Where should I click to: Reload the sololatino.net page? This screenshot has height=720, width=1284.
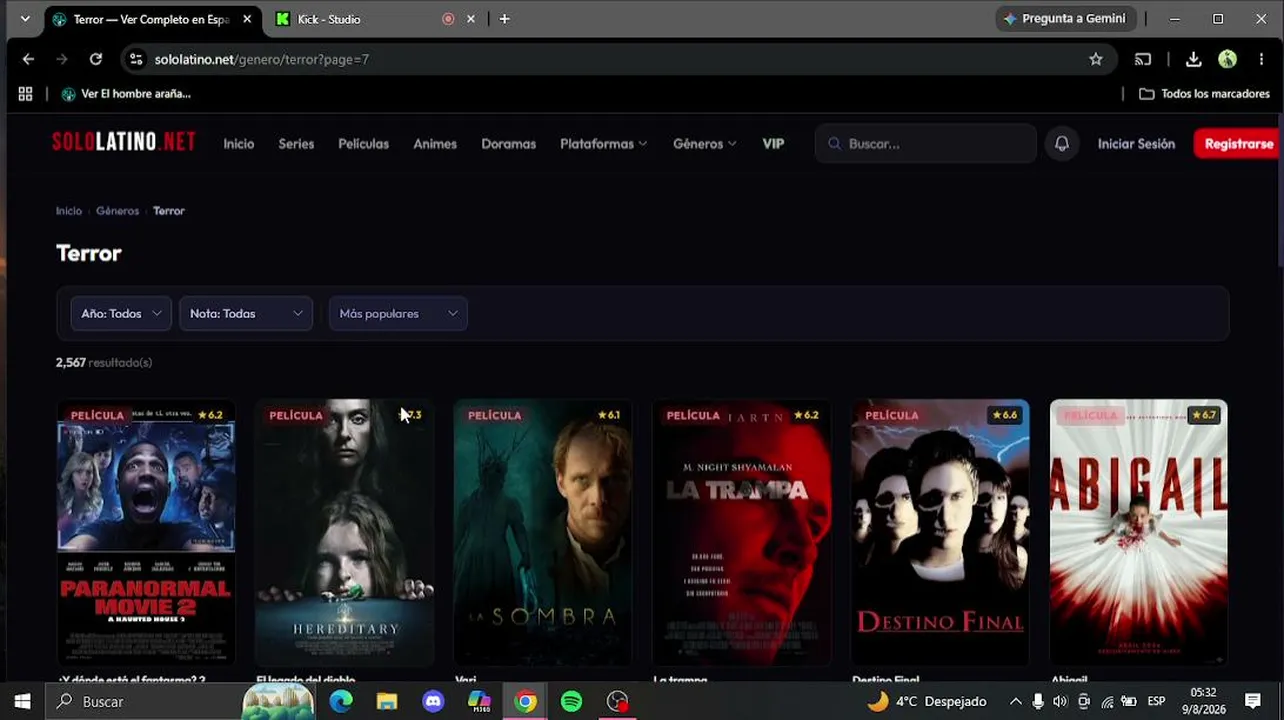(95, 59)
